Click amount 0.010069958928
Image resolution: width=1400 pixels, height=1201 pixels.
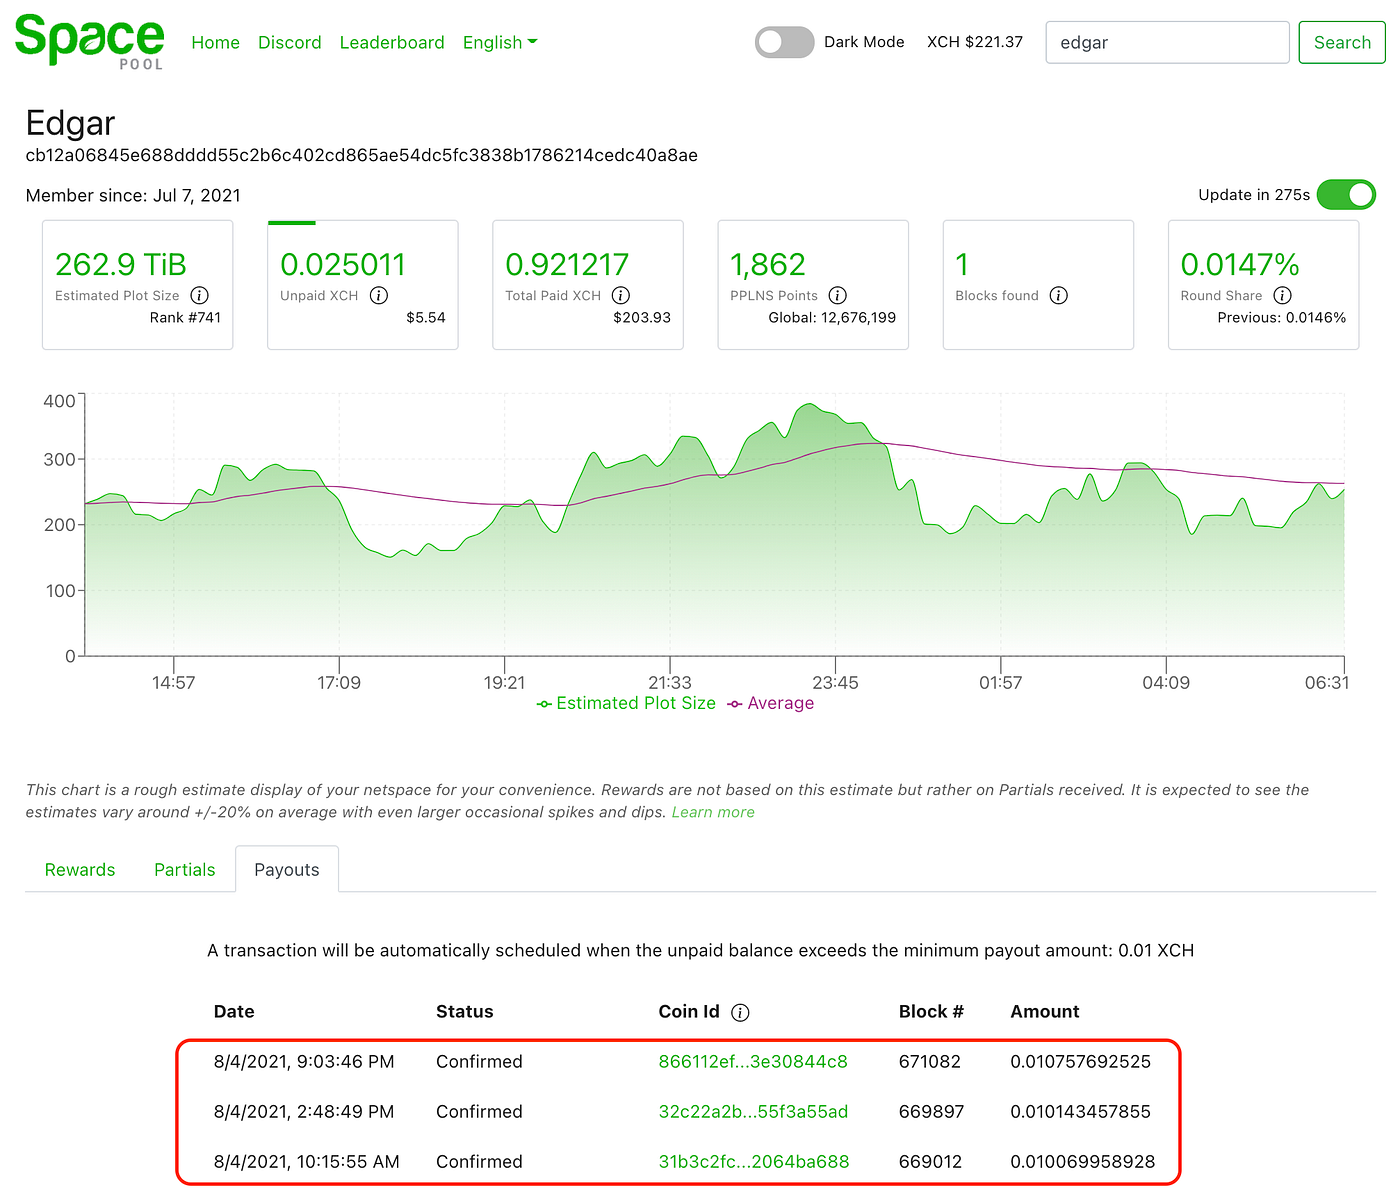(1083, 1161)
